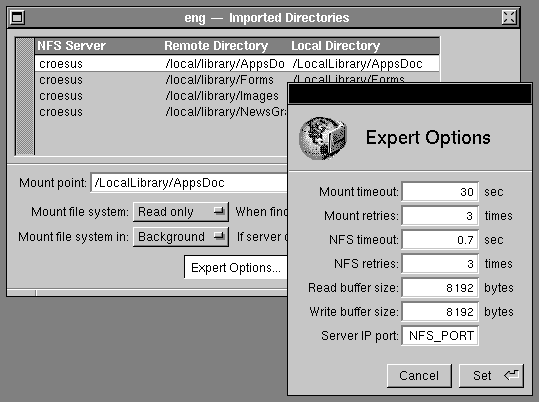539x402 pixels.
Task: Click the Mount point text field
Action: coord(189,183)
